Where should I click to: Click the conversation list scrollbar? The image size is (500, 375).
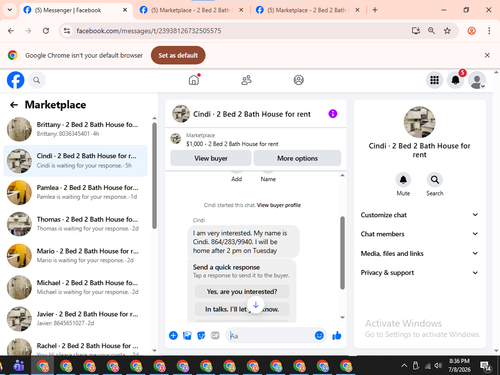click(154, 176)
